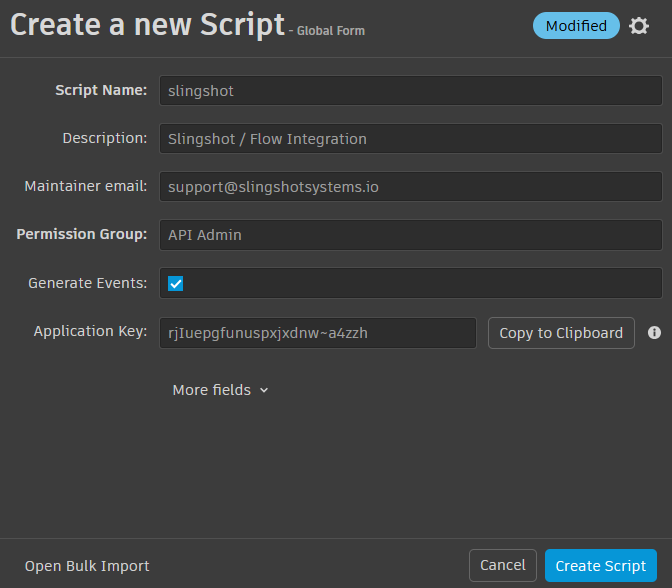Image resolution: width=672 pixels, height=588 pixels.
Task: Click the Script Name field label
Action: click(101, 90)
